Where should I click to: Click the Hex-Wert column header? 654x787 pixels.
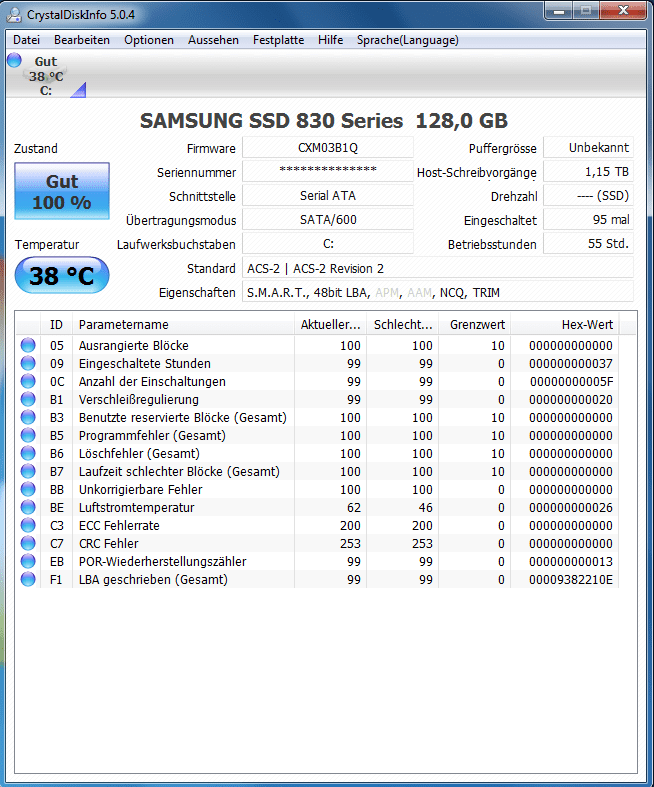565,325
